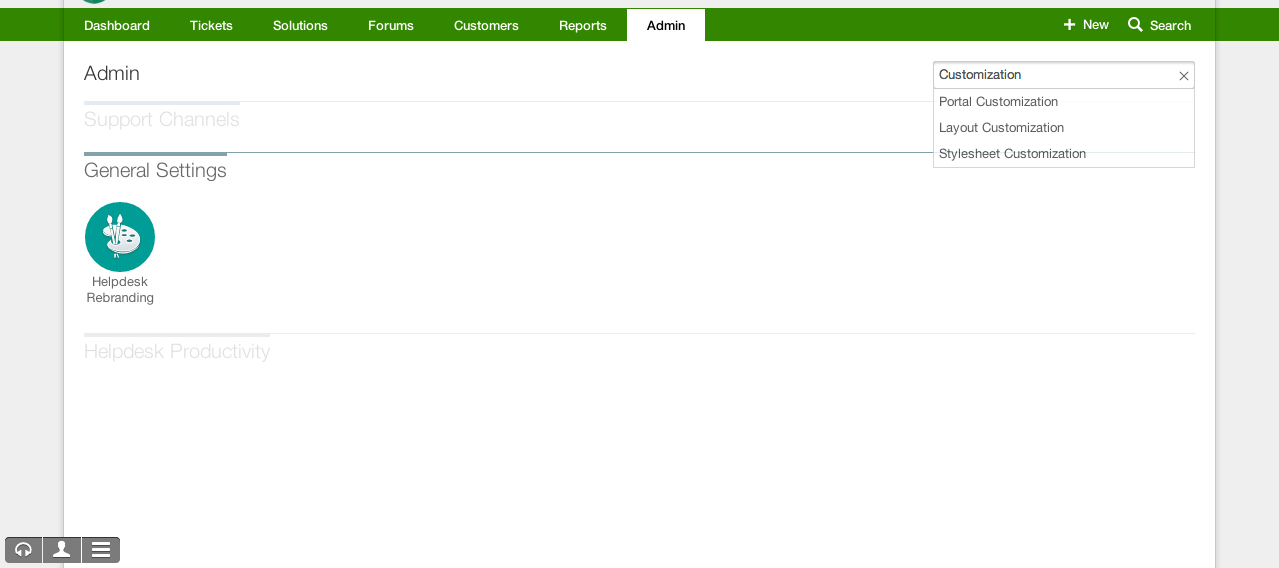Open Search with the magnifier icon
This screenshot has width=1279, height=568.
1160,25
